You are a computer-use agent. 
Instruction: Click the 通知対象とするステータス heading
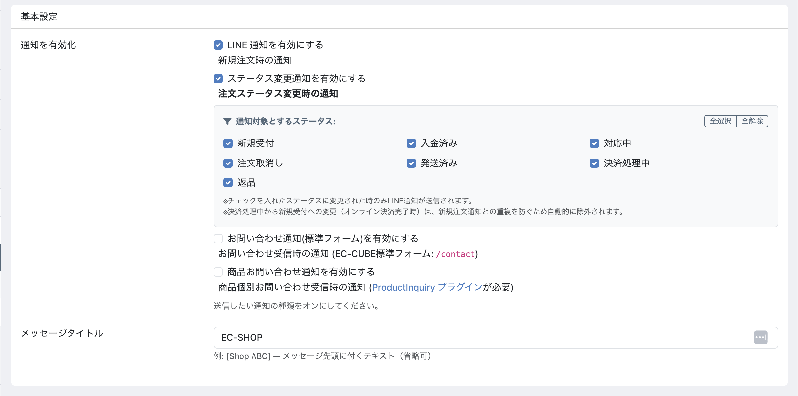[285, 121]
